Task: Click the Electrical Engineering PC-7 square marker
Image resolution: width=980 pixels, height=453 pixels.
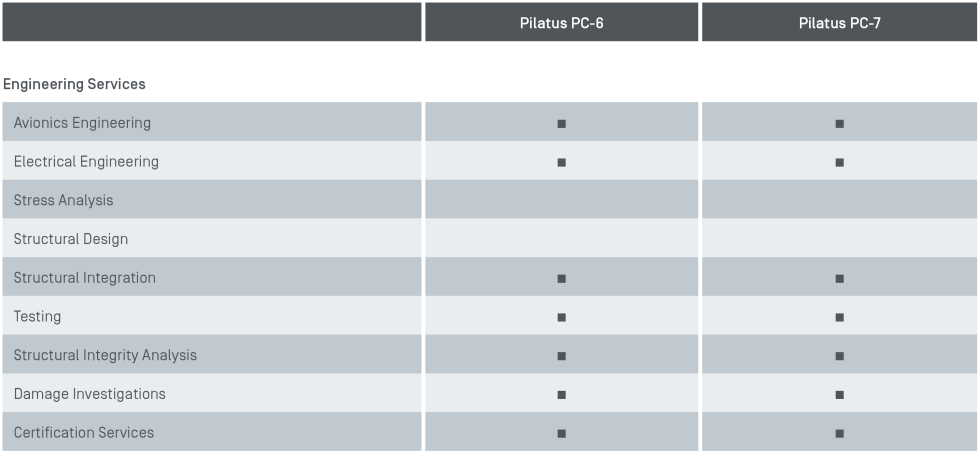Action: (839, 162)
